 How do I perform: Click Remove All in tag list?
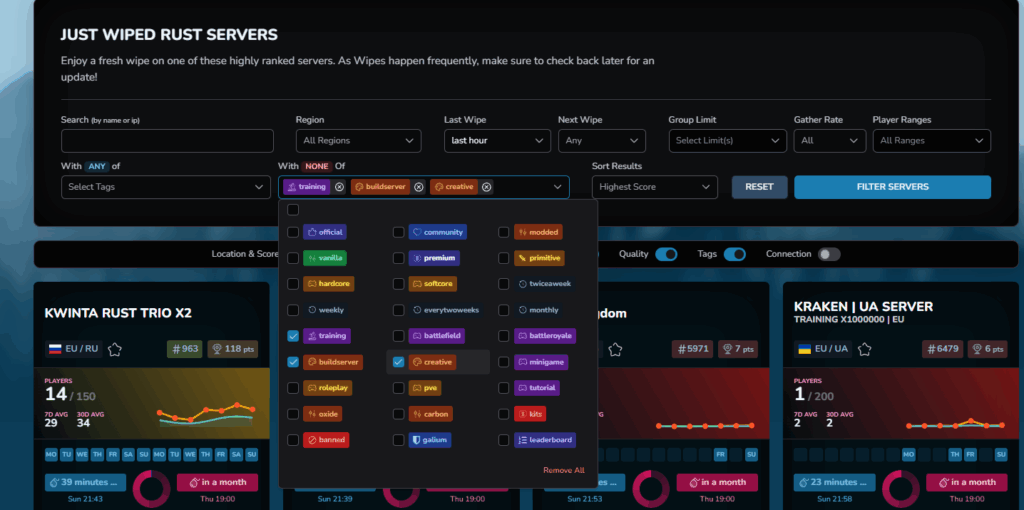tap(564, 470)
